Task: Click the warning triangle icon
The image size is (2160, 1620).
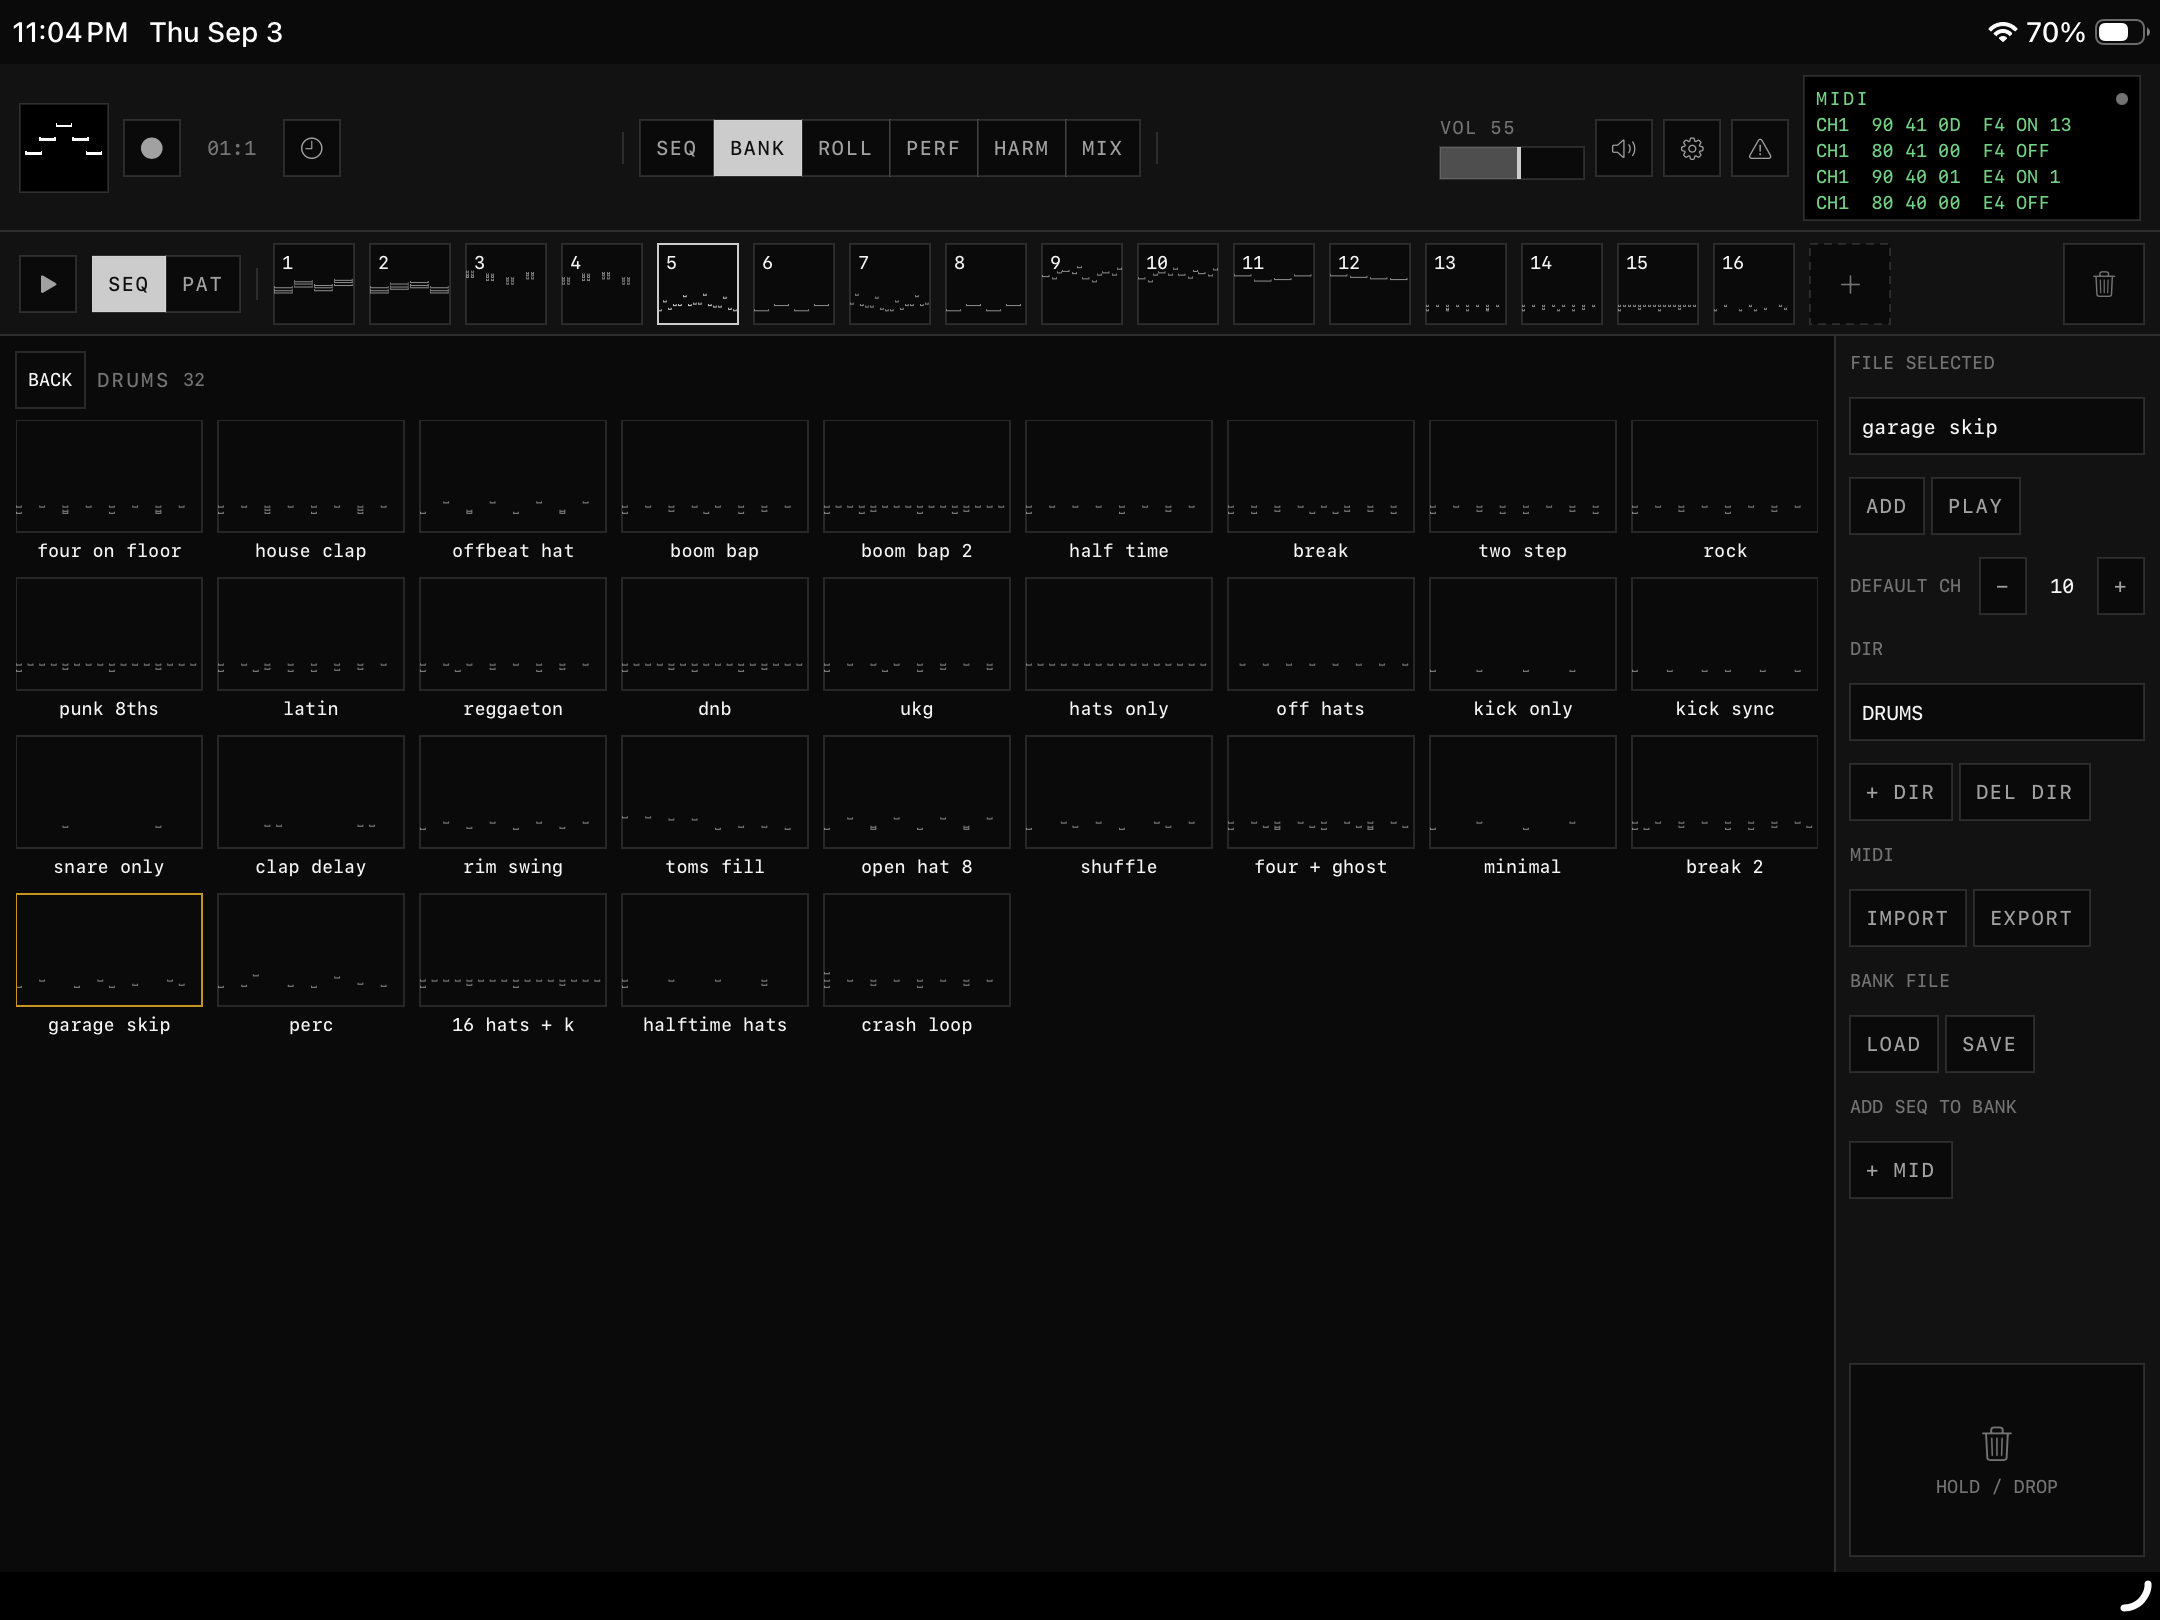Action: (1760, 148)
